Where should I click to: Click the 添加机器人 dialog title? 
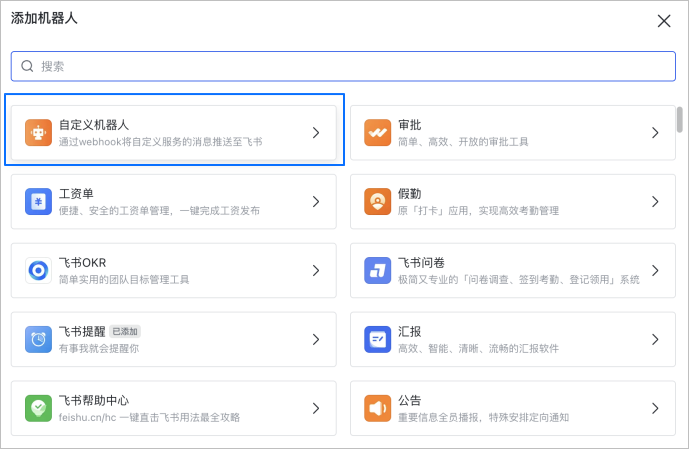44,18
